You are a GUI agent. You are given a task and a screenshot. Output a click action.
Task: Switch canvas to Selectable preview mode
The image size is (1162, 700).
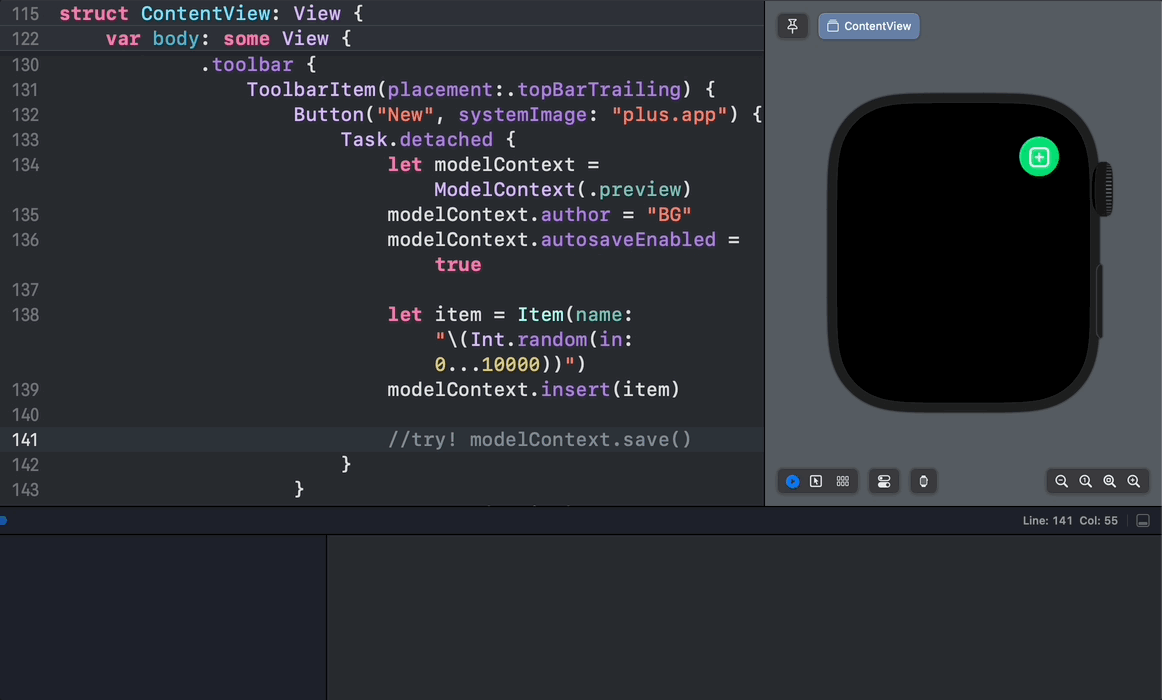click(x=816, y=481)
